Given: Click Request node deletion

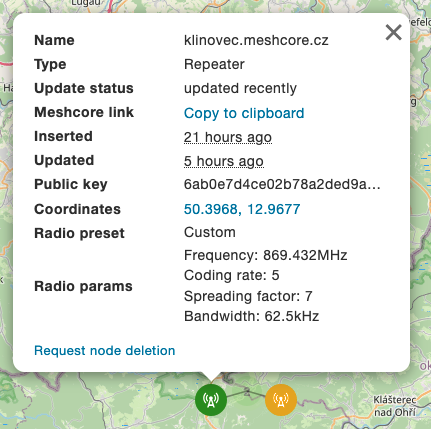Looking at the screenshot, I should pyautogui.click(x=105, y=350).
